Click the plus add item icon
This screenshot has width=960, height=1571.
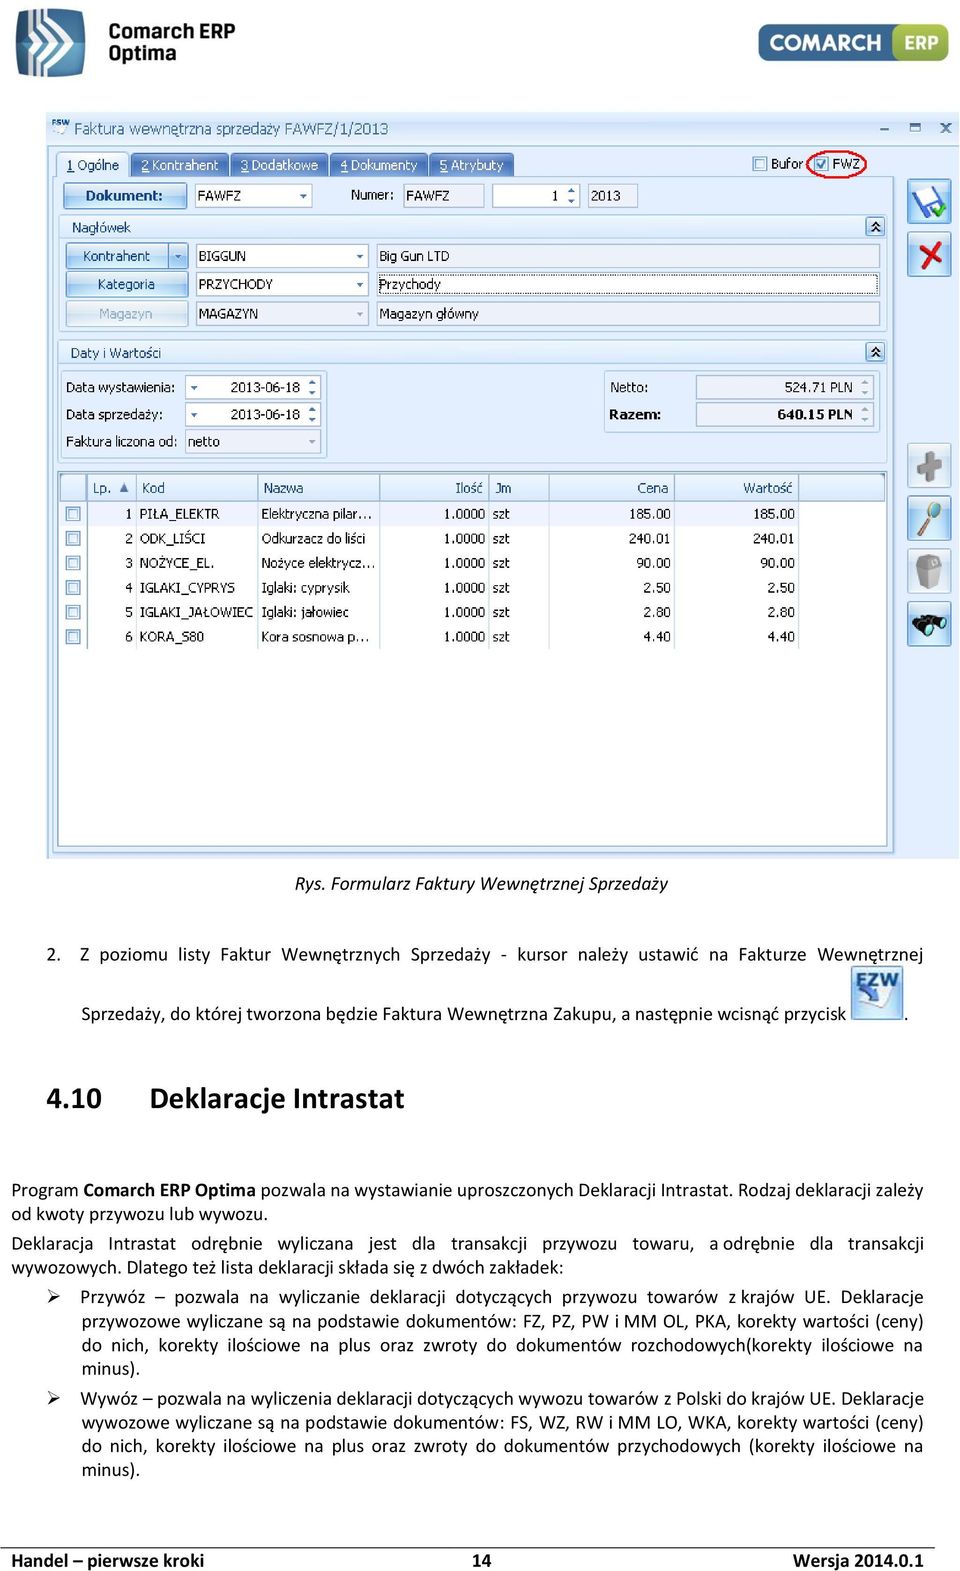pos(929,466)
